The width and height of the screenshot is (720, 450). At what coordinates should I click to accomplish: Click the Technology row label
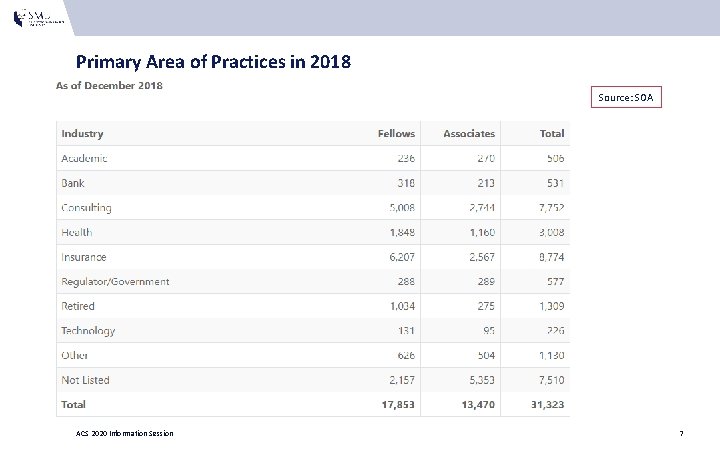[88, 331]
